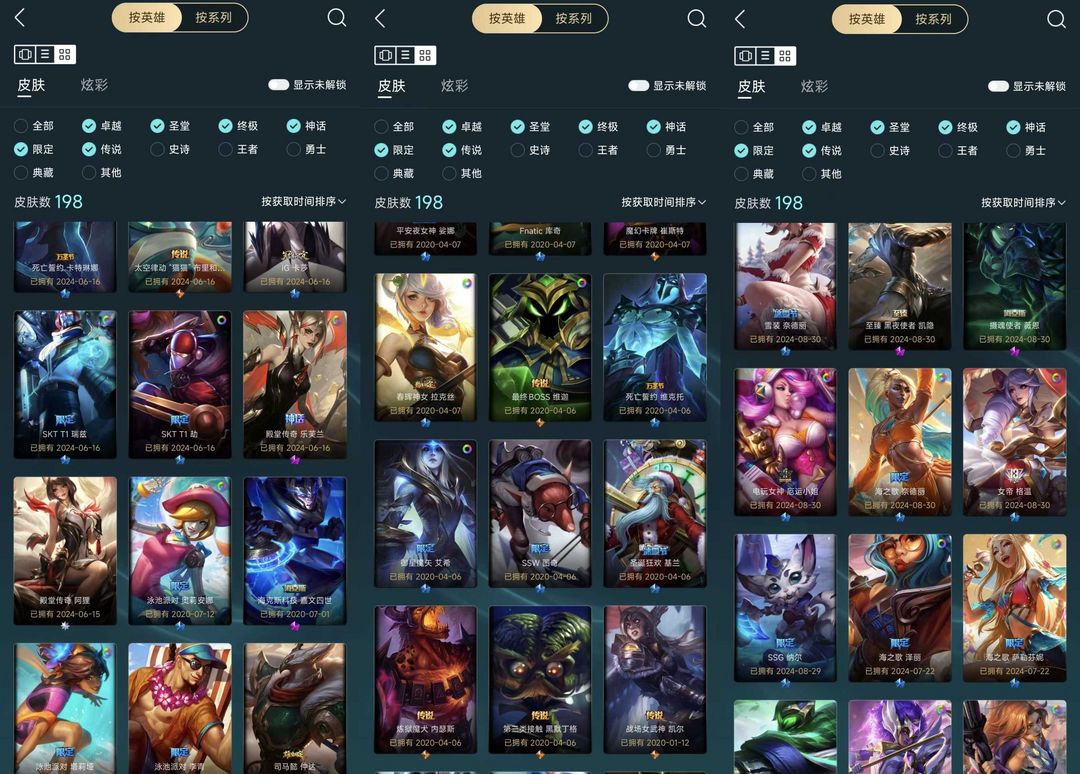Open 最终BOSS 维迦 skin card
Viewport: 1080px width, 774px height.
coord(540,347)
